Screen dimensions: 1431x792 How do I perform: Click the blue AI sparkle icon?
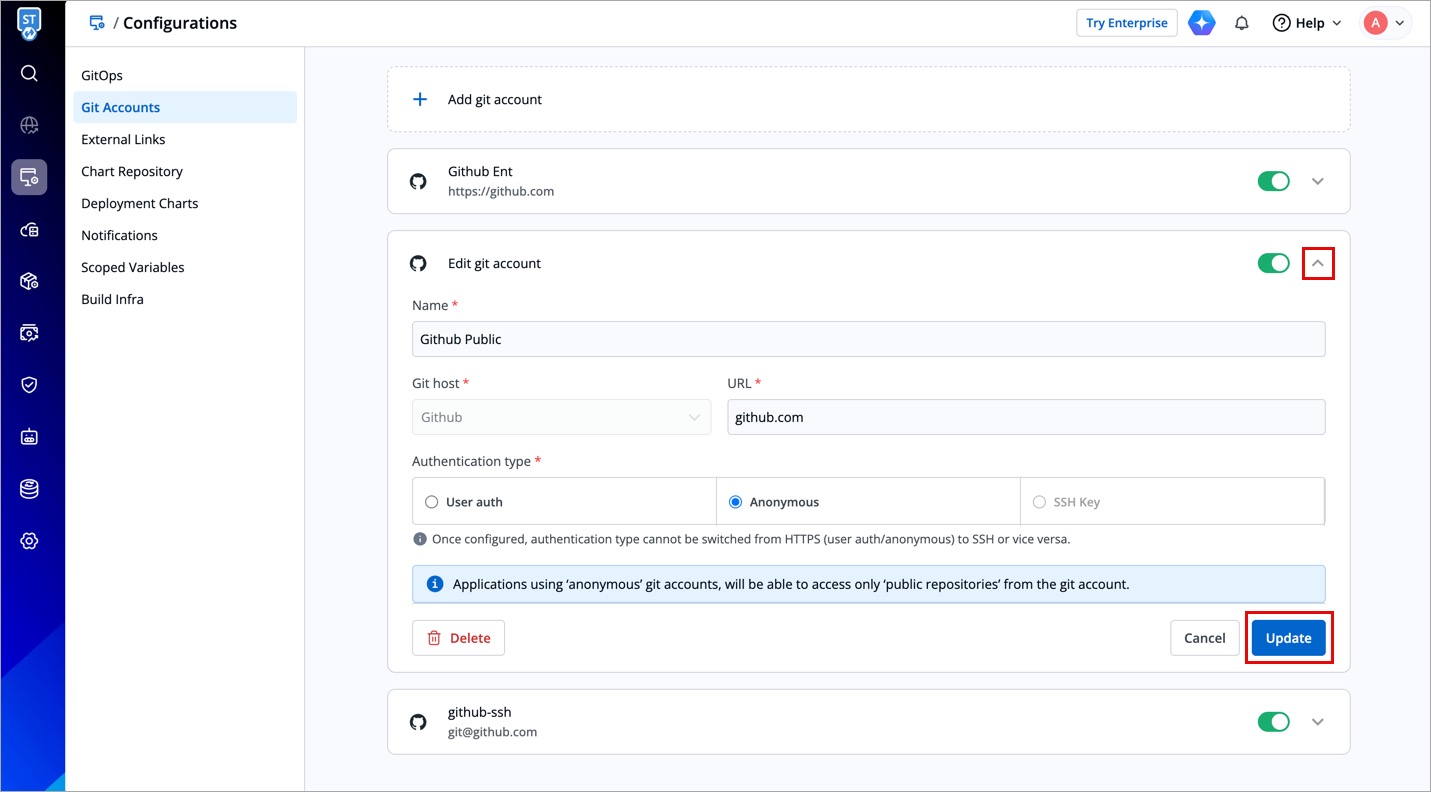[1201, 23]
